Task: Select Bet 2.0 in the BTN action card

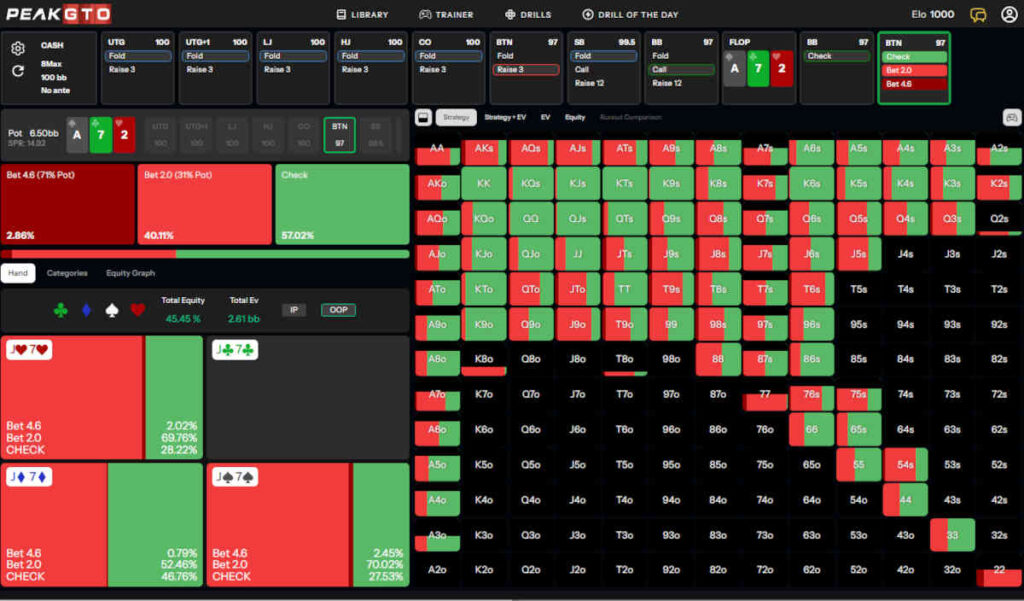Action: pyautogui.click(x=913, y=71)
